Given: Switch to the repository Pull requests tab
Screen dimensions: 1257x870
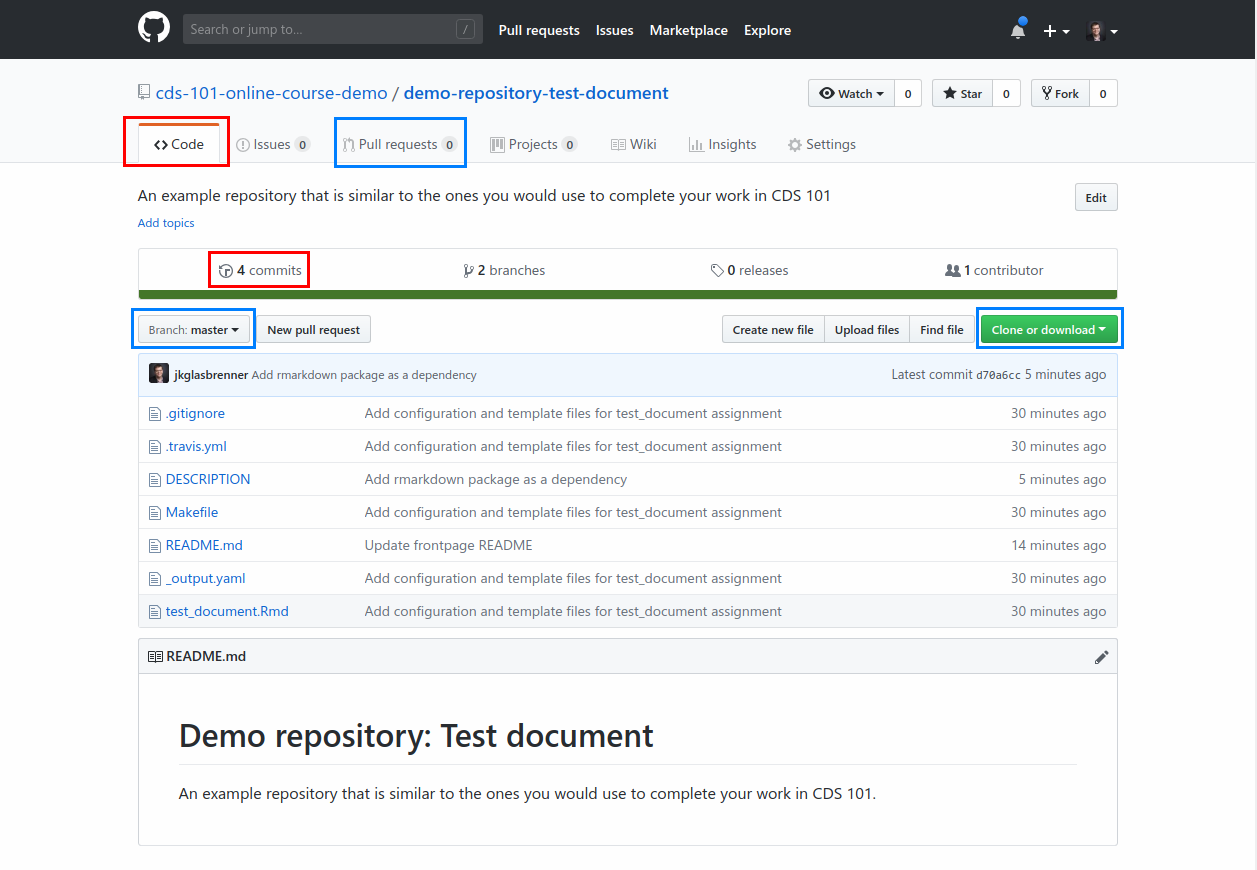Looking at the screenshot, I should coord(399,144).
